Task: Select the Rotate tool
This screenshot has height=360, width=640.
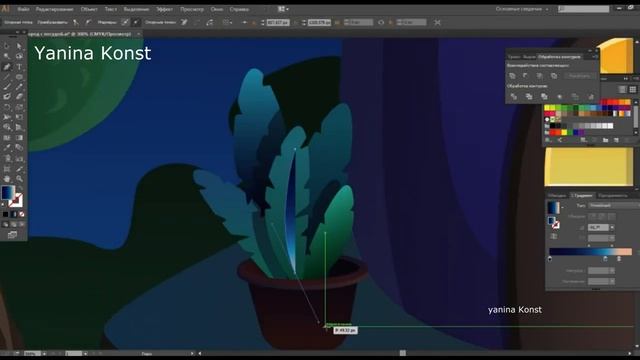Action: [x=7, y=107]
